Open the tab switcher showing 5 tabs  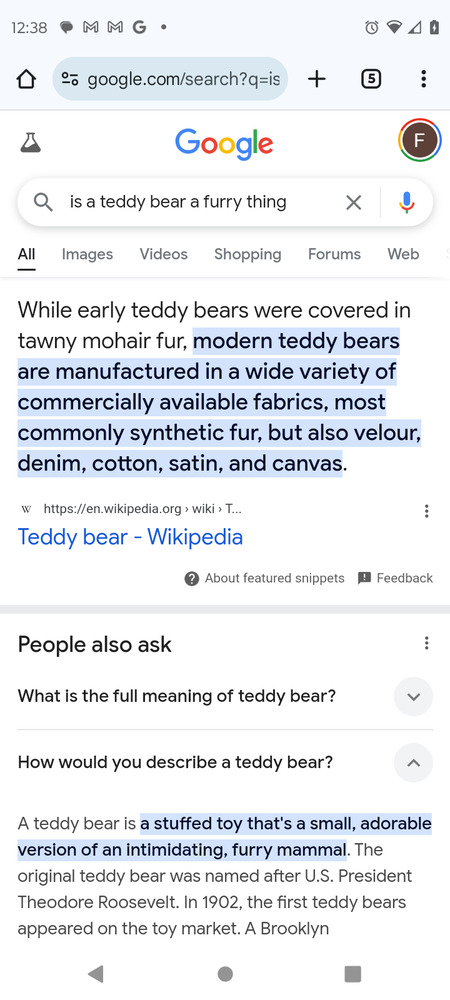point(371,79)
